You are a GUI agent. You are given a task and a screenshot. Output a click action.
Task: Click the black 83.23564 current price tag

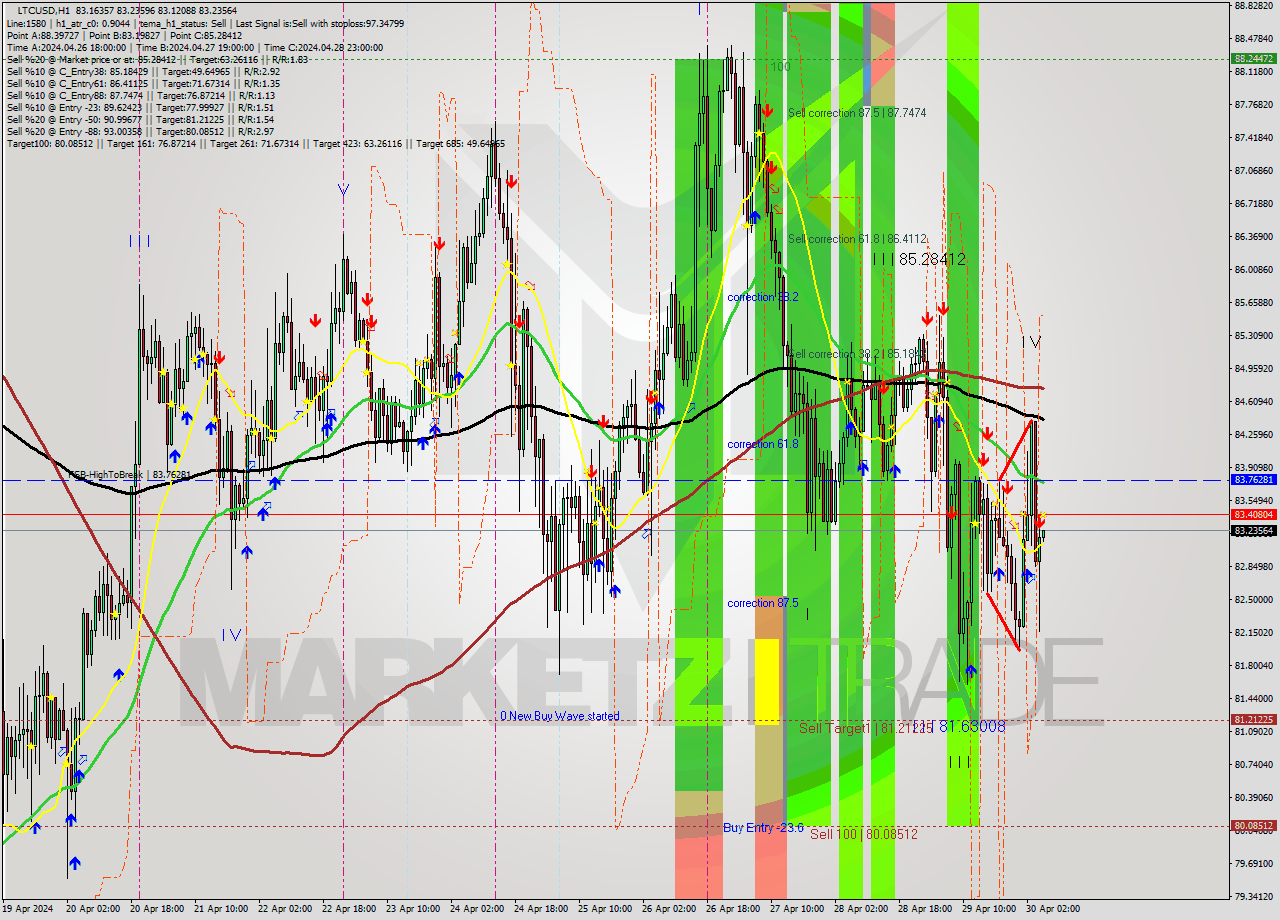[1253, 530]
